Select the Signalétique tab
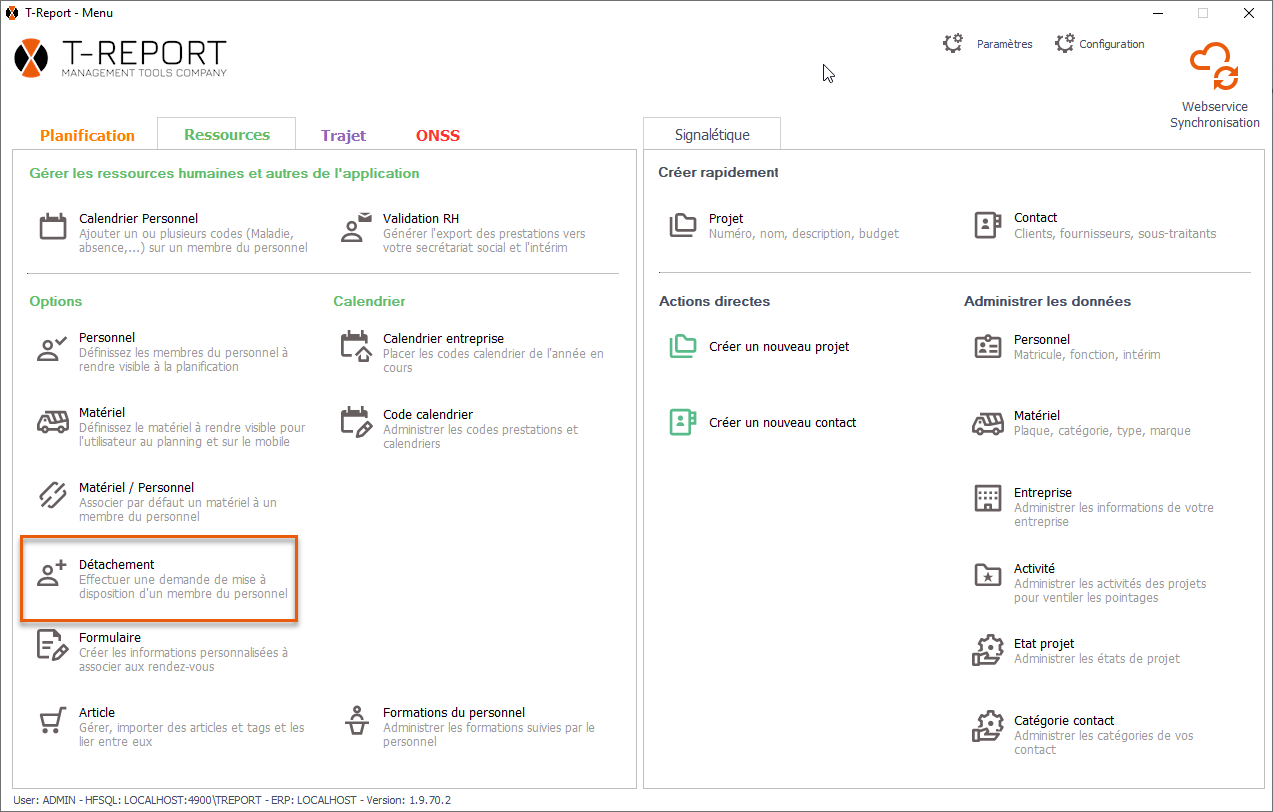This screenshot has height=812, width=1273. coord(711,135)
